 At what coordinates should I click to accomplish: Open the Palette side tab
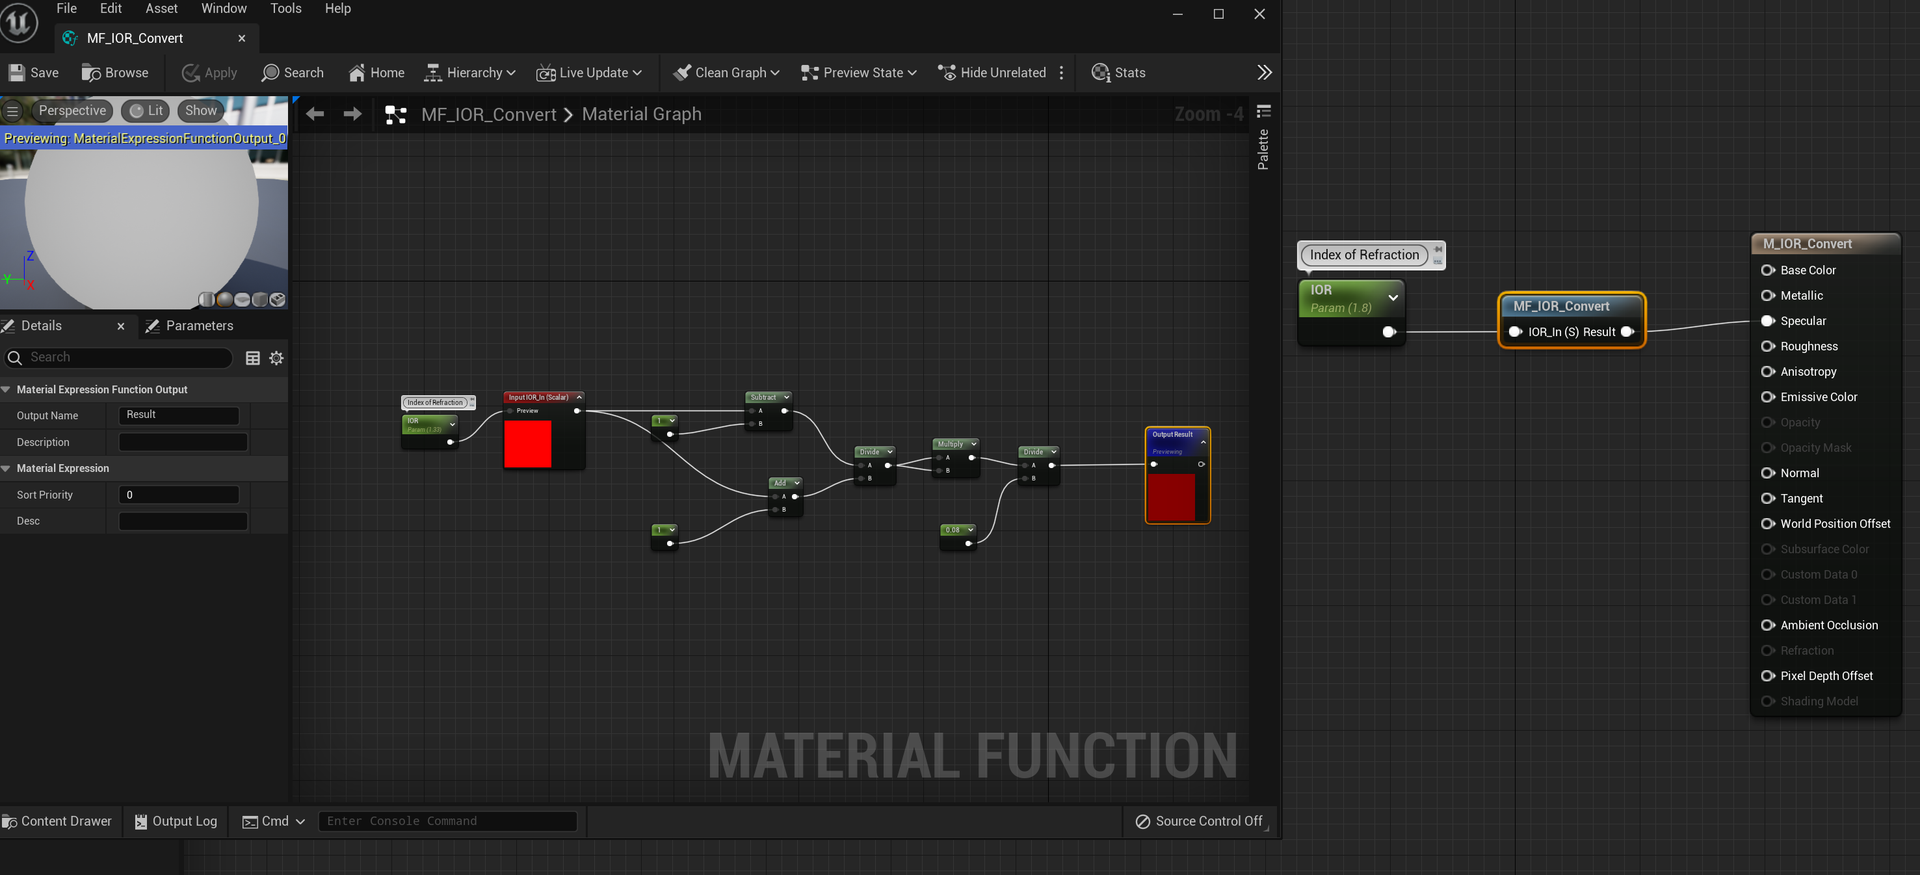[x=1263, y=139]
